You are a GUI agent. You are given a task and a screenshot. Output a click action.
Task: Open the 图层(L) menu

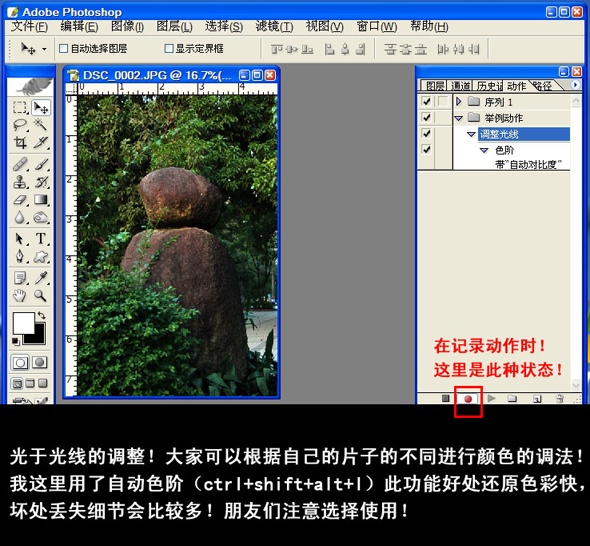coord(174,27)
